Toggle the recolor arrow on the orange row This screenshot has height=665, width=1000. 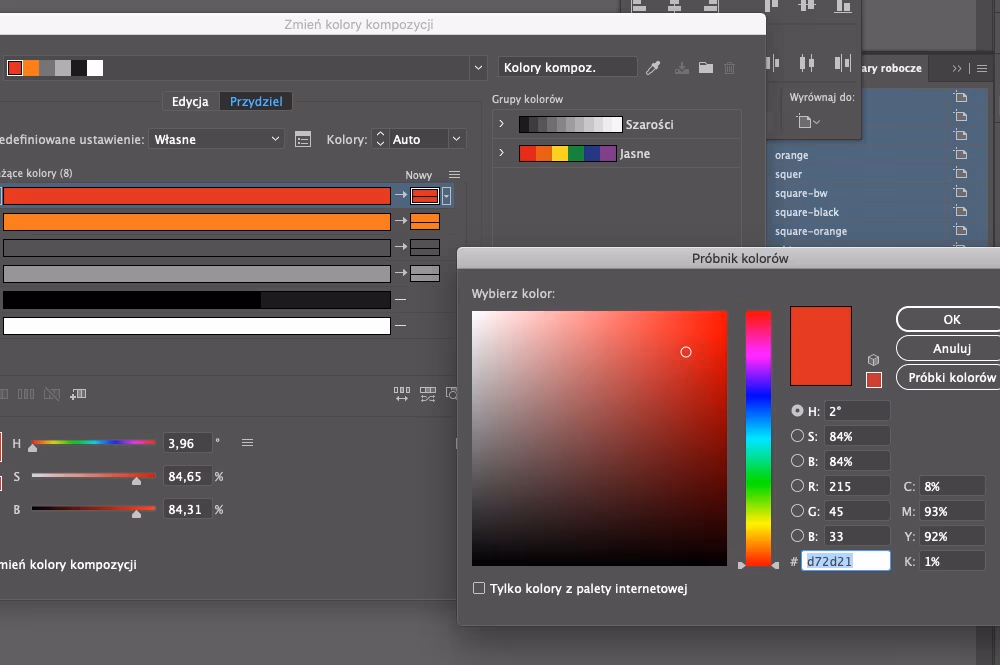pyautogui.click(x=401, y=221)
